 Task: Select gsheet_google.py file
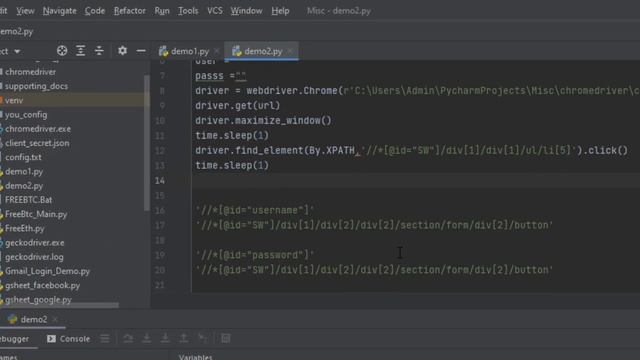pos(38,300)
